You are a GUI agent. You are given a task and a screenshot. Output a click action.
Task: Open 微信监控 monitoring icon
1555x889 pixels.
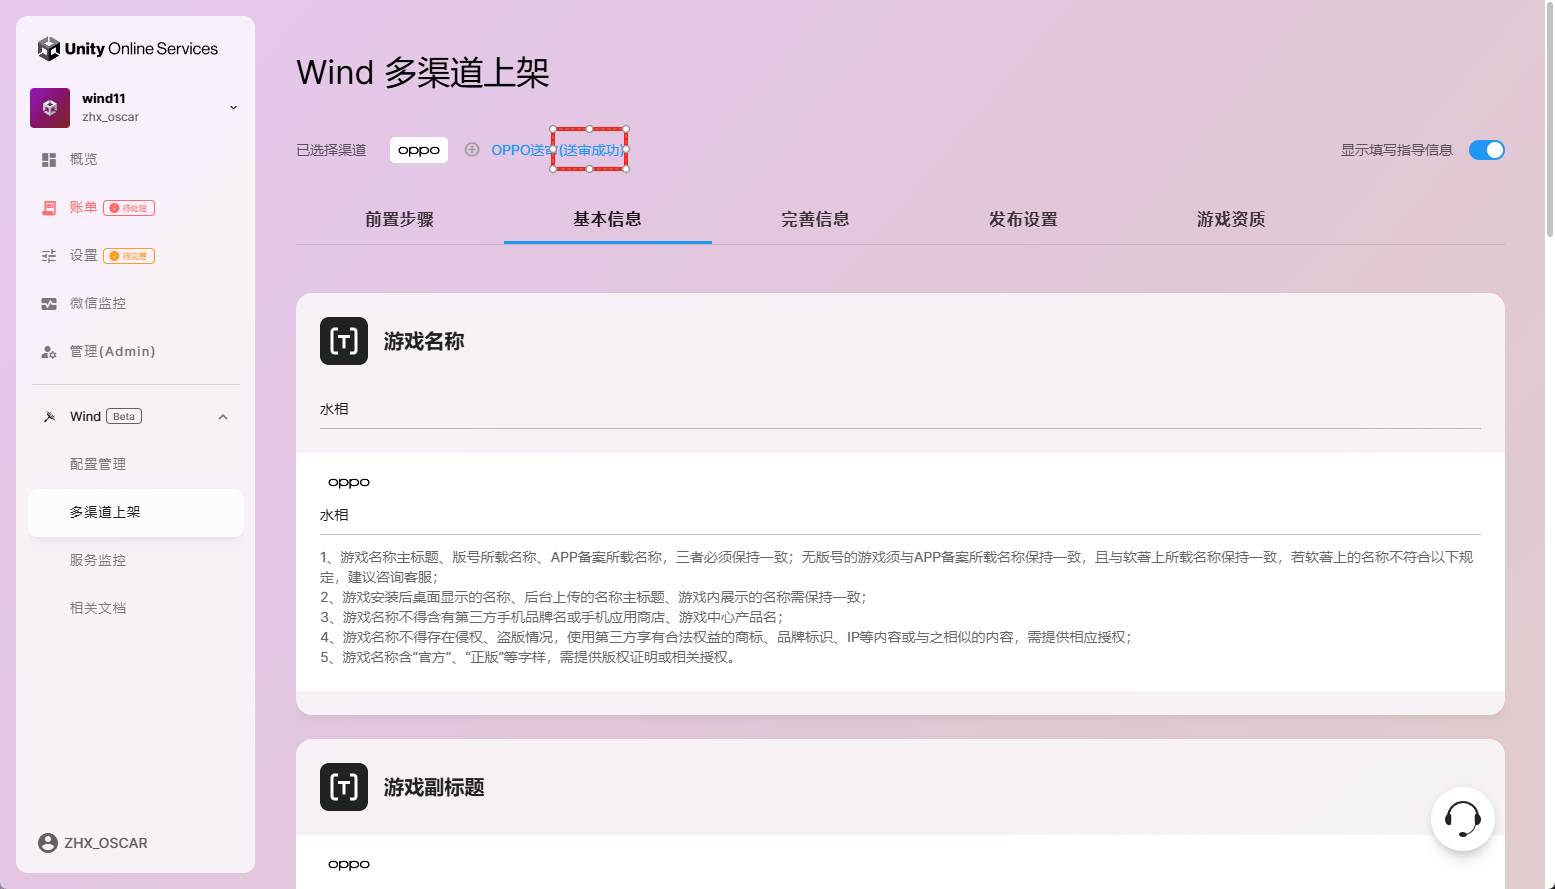[x=49, y=304]
